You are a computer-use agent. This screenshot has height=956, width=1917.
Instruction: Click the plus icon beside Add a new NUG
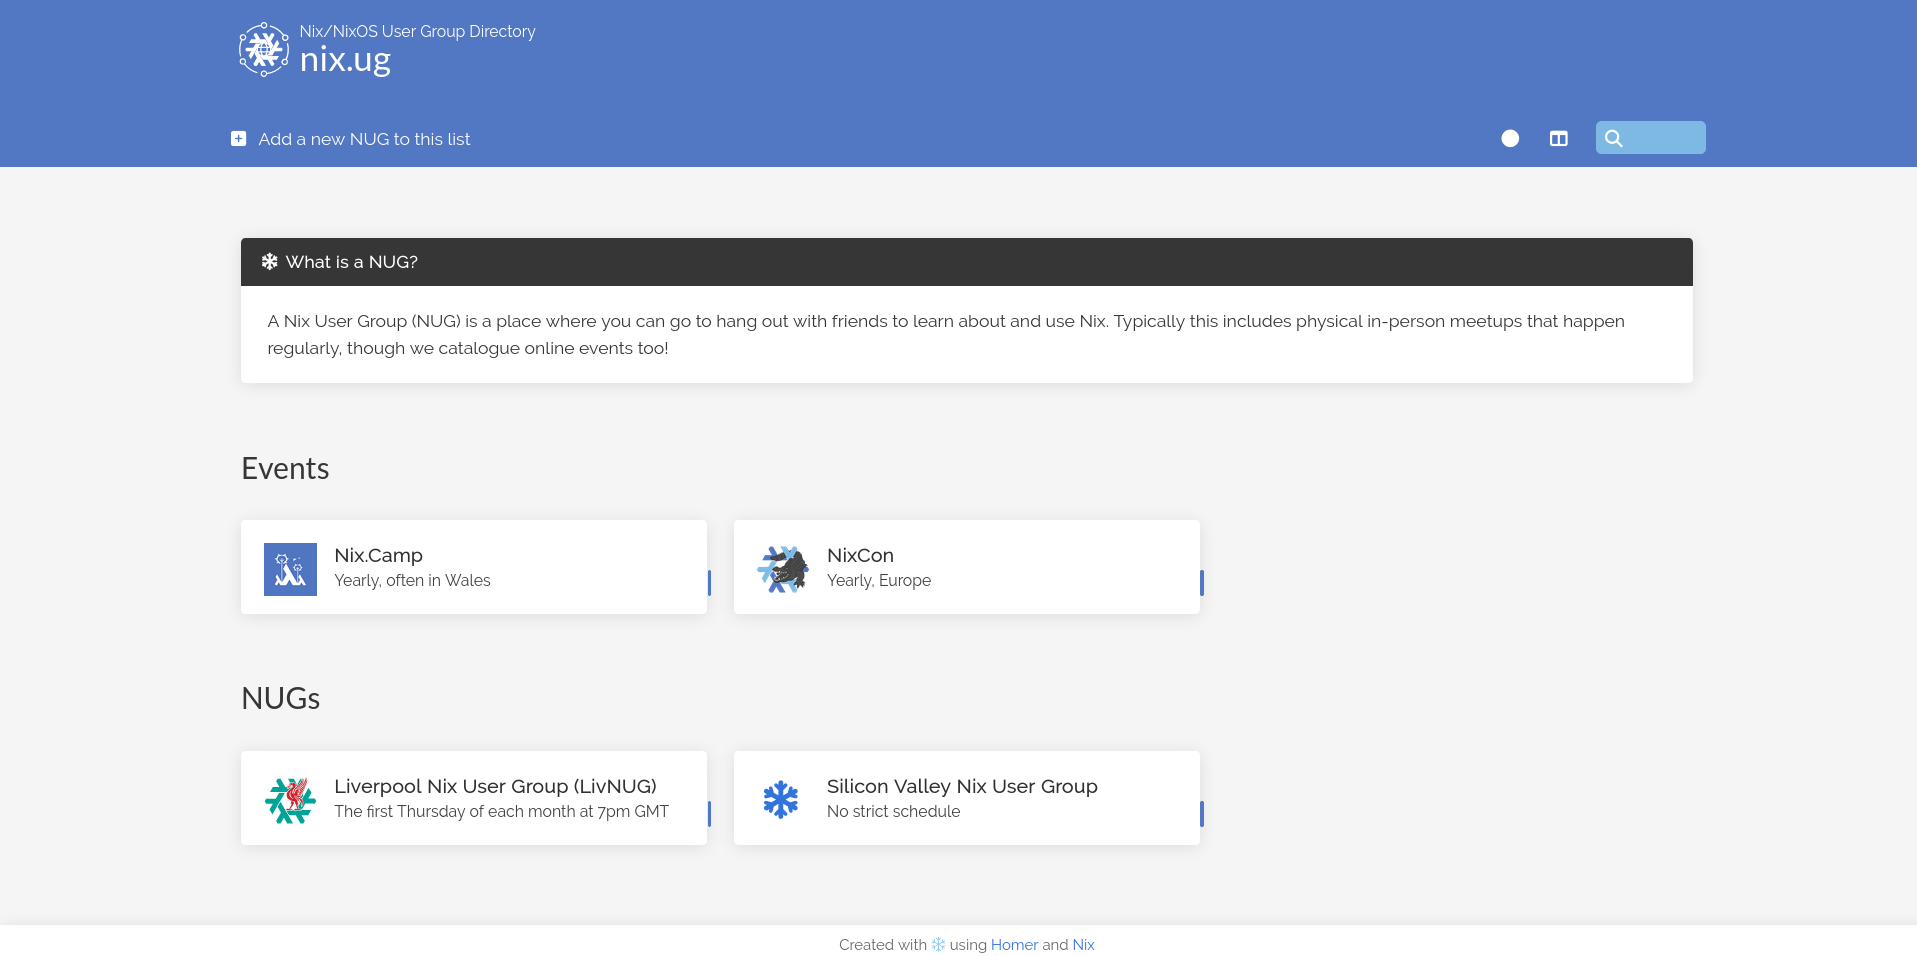238,139
